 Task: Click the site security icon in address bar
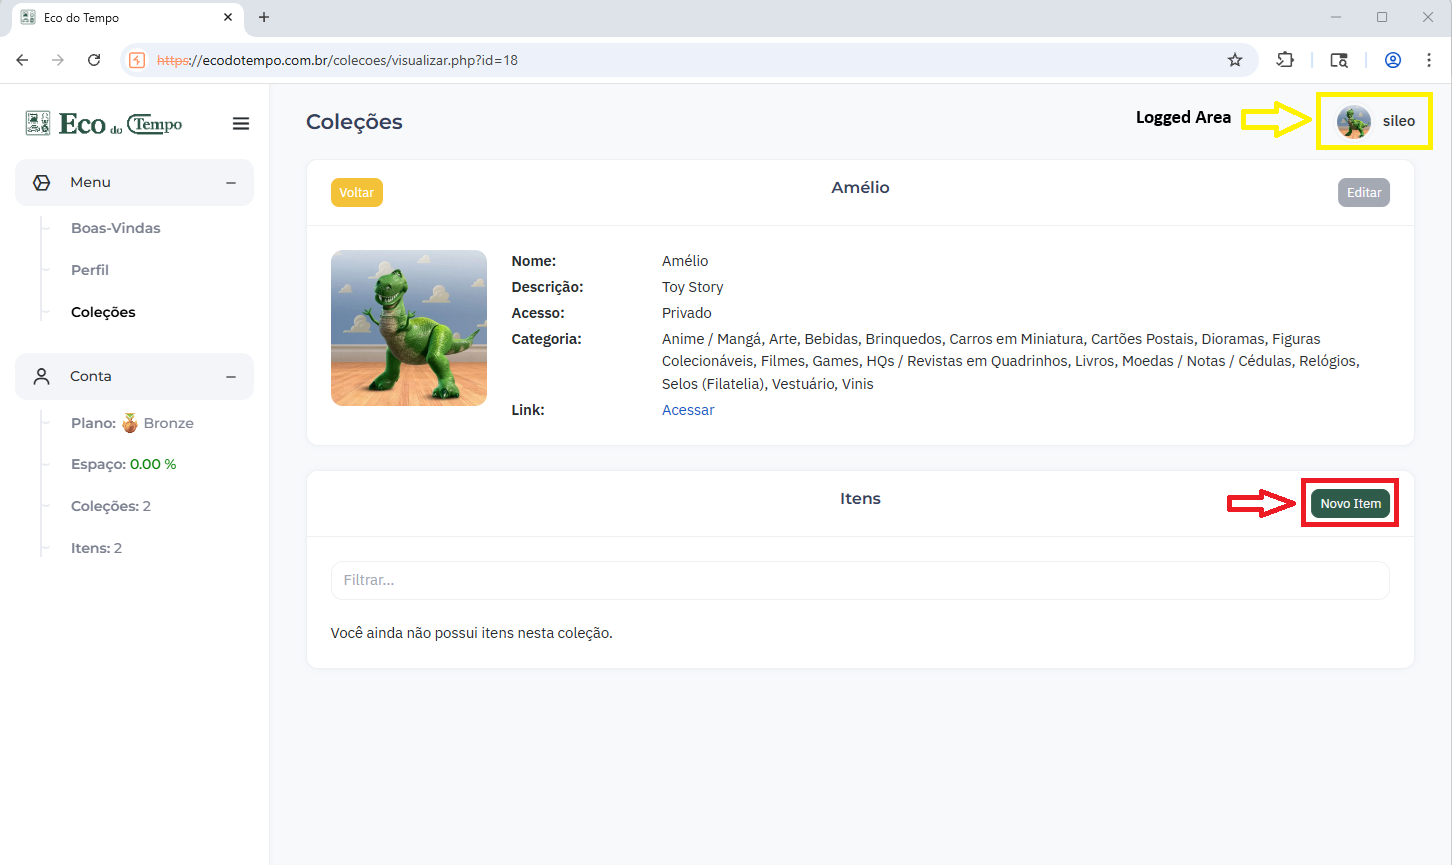[138, 60]
